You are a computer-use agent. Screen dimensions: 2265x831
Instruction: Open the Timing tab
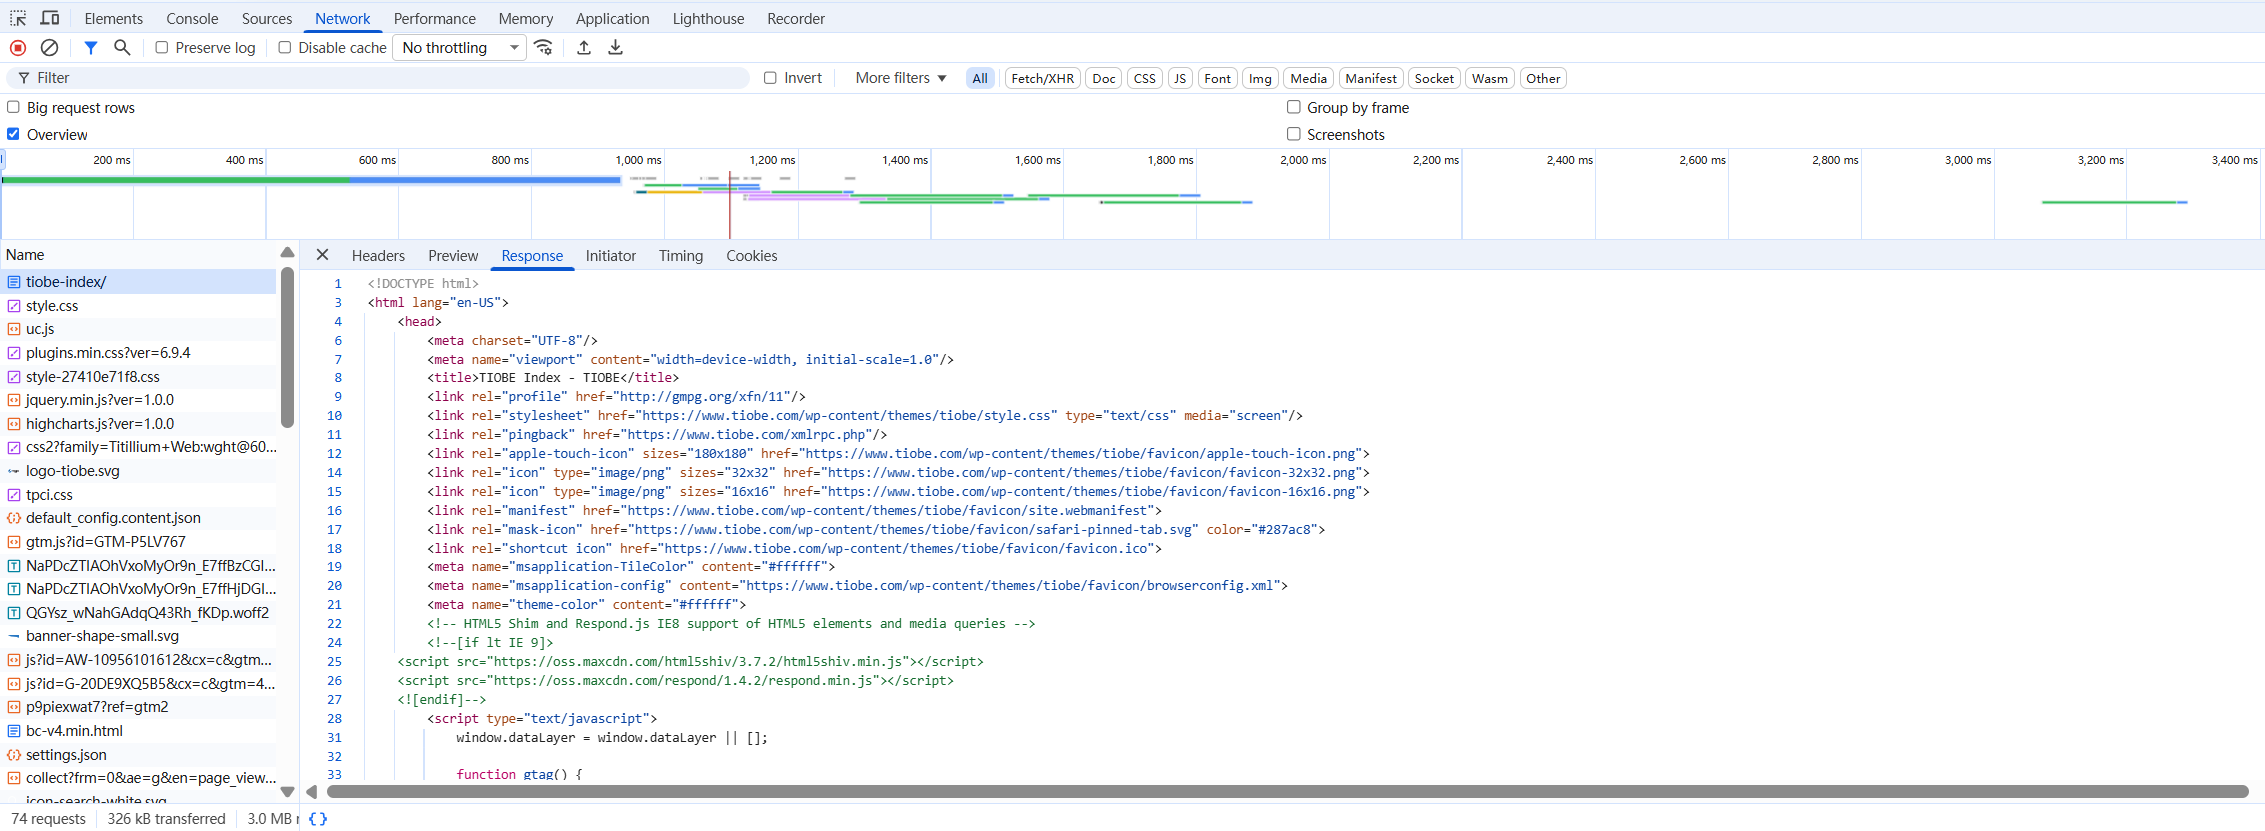pyautogui.click(x=681, y=255)
